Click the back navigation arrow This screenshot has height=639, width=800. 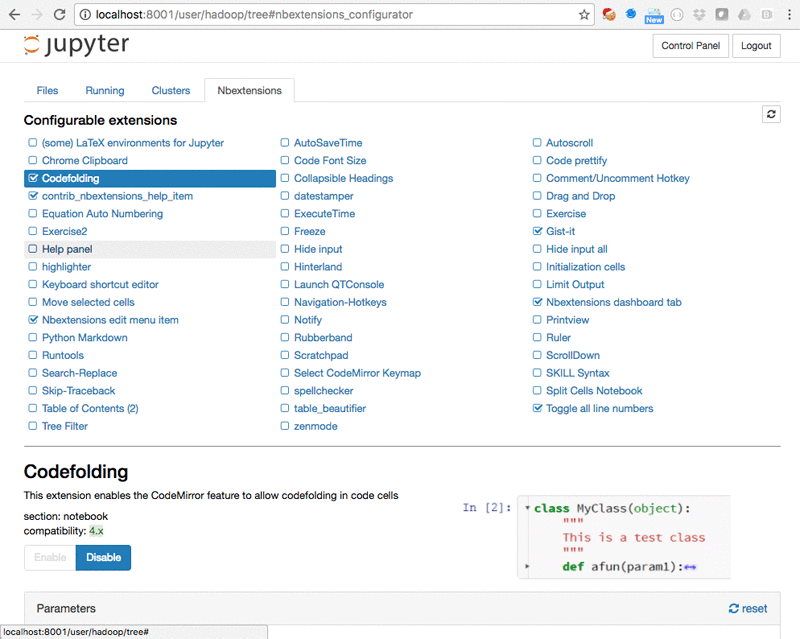tap(15, 15)
